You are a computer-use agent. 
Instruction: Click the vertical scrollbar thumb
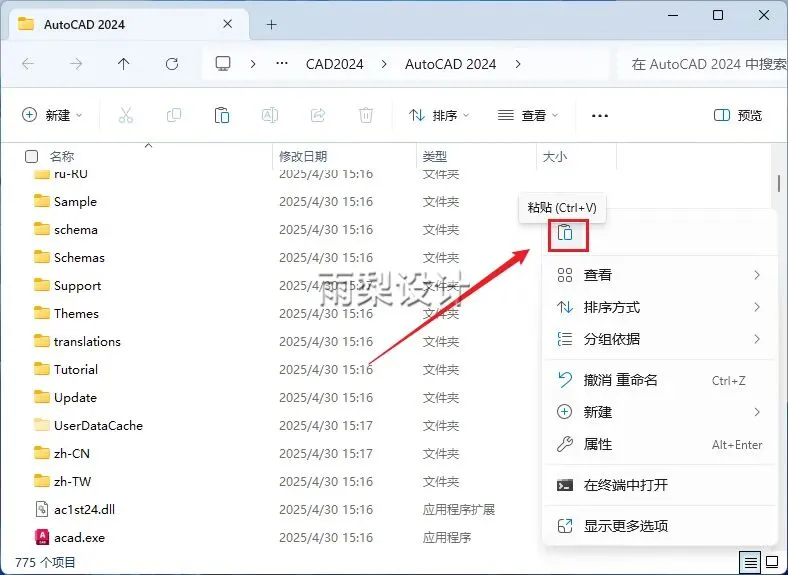[x=778, y=183]
